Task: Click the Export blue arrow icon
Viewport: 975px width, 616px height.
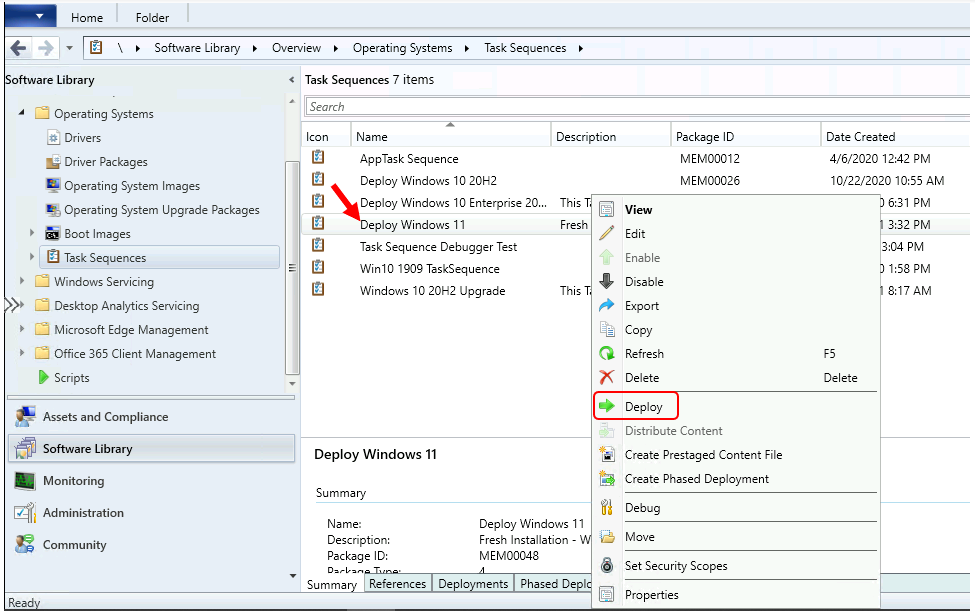Action: tap(606, 305)
